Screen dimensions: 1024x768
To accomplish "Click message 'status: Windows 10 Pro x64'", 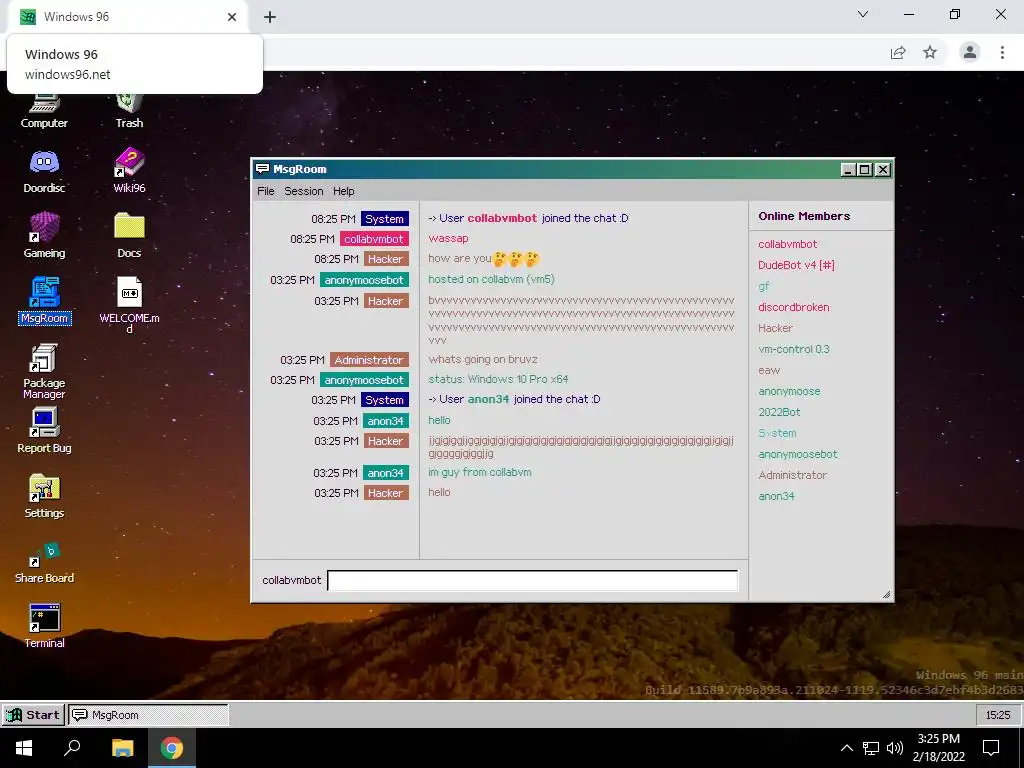I will (498, 379).
